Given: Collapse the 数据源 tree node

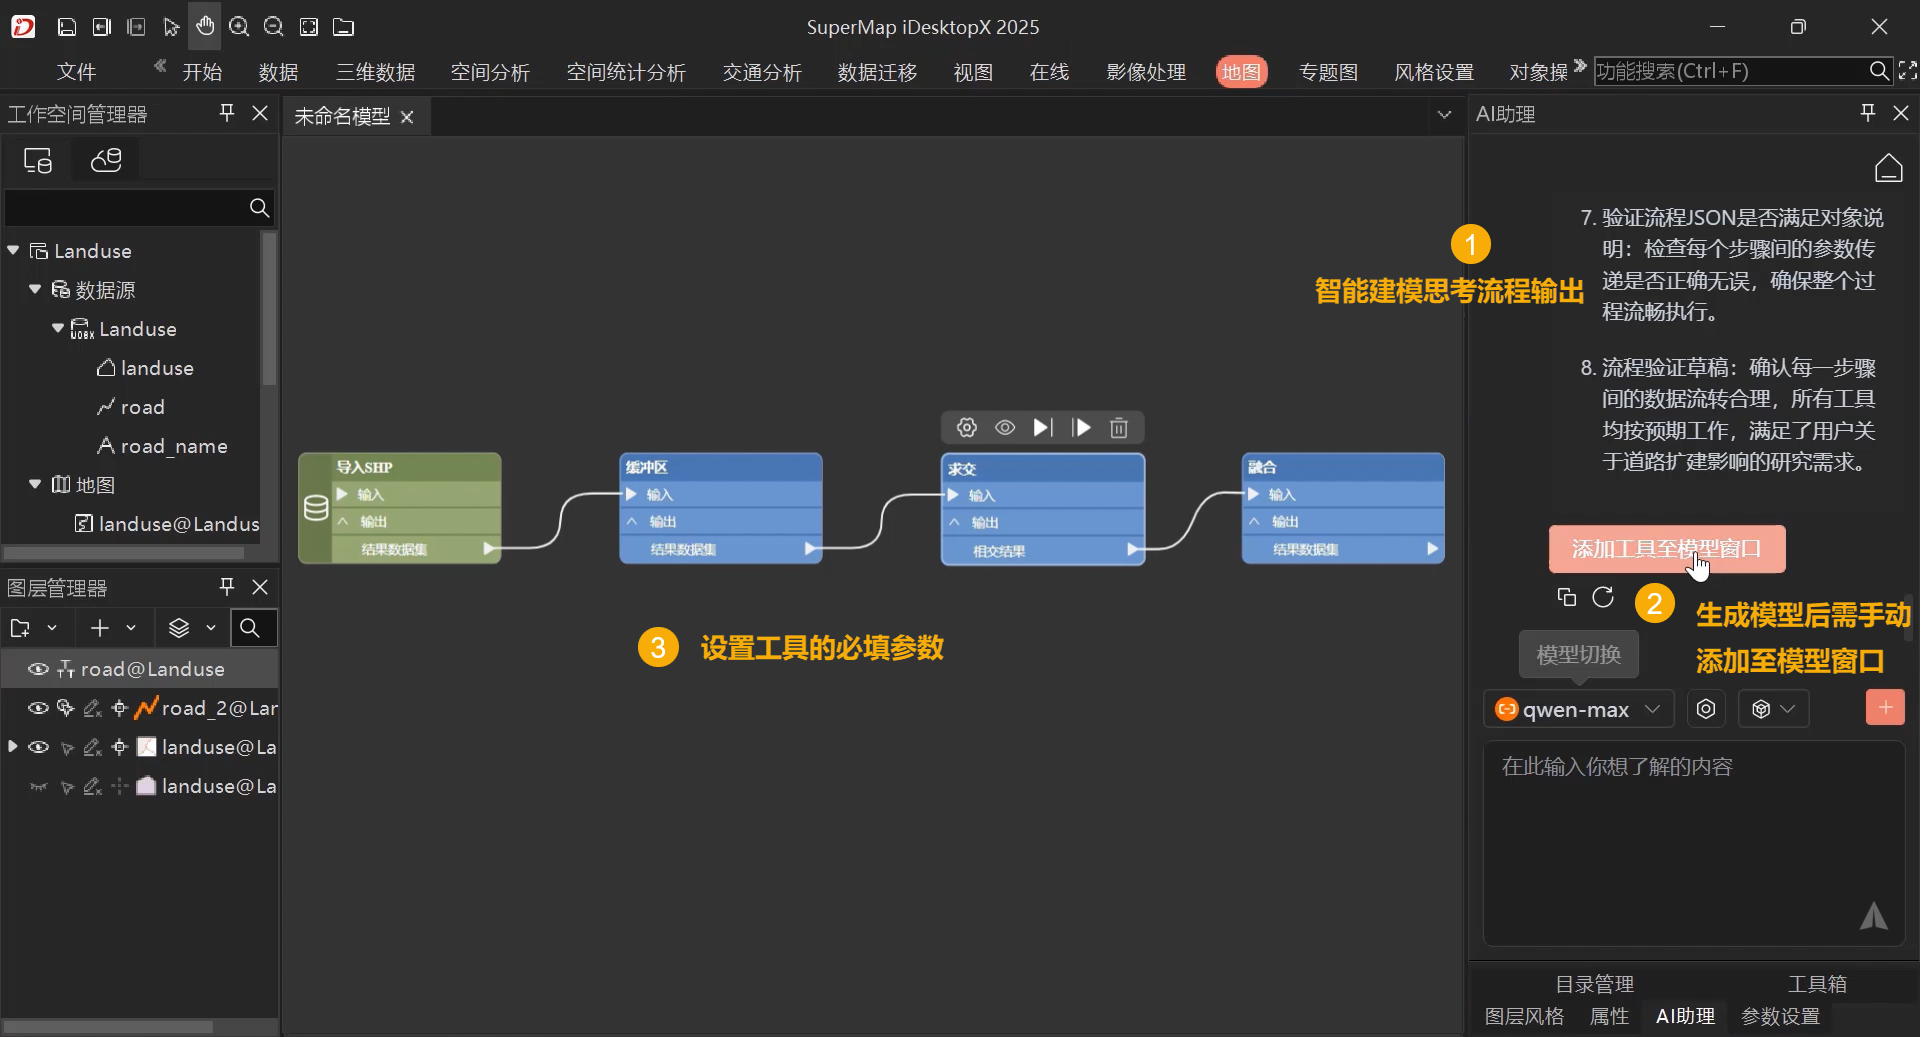Looking at the screenshot, I should [x=35, y=289].
